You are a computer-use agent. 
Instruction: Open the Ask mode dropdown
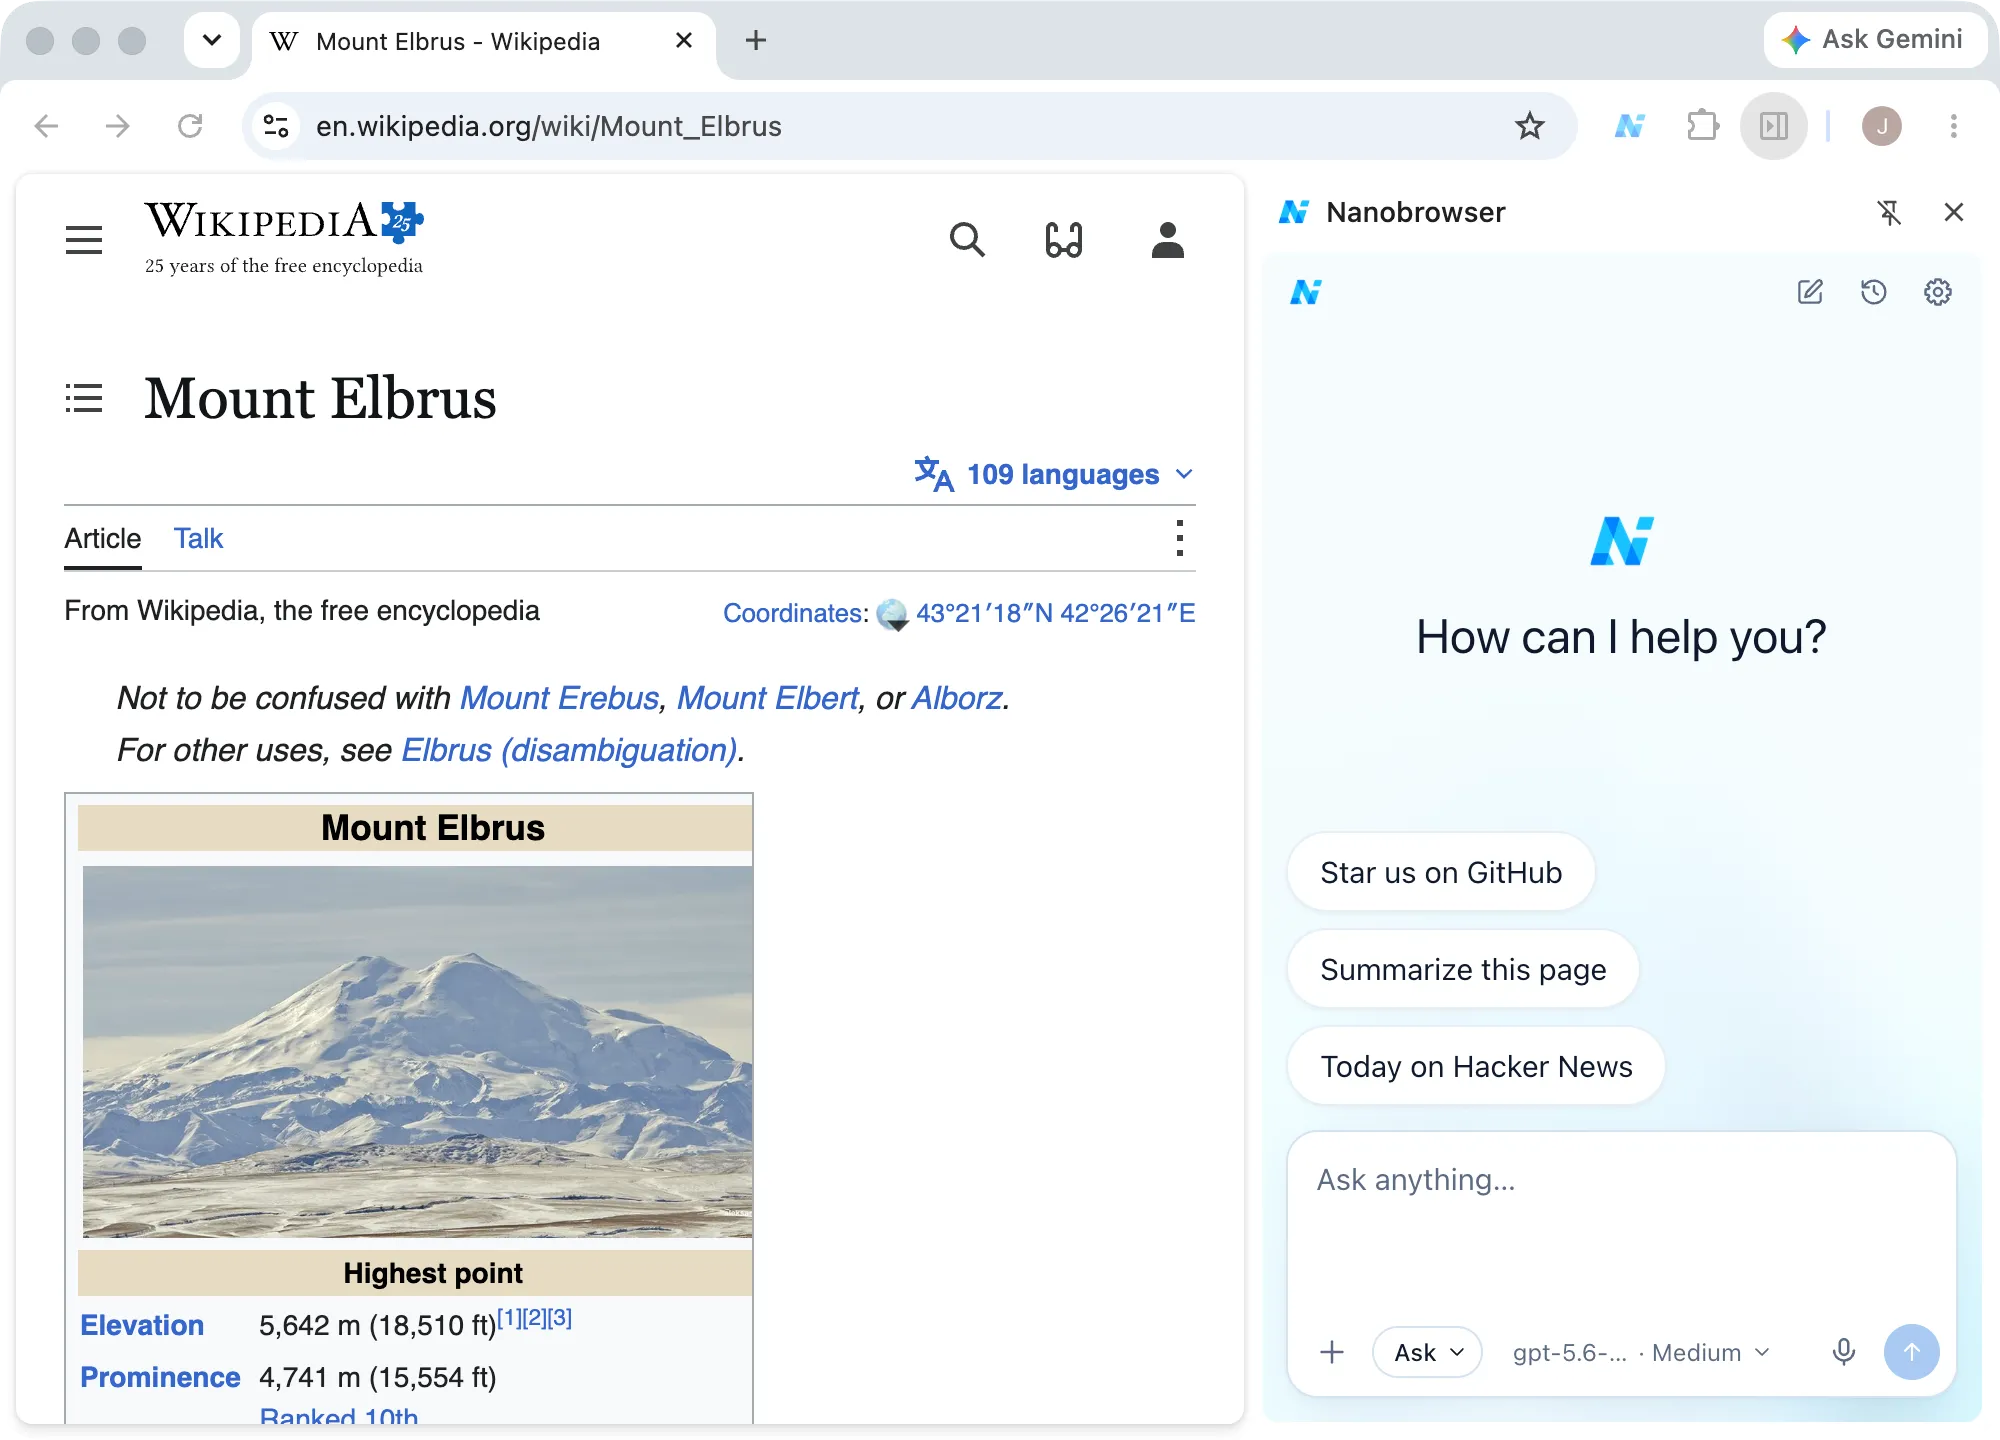pos(1428,1352)
